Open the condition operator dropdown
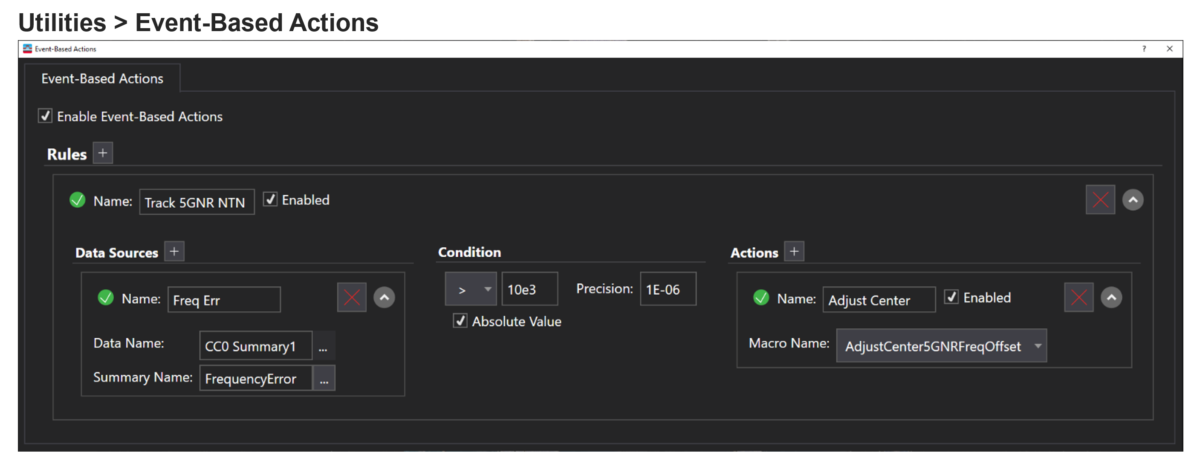 pyautogui.click(x=470, y=289)
